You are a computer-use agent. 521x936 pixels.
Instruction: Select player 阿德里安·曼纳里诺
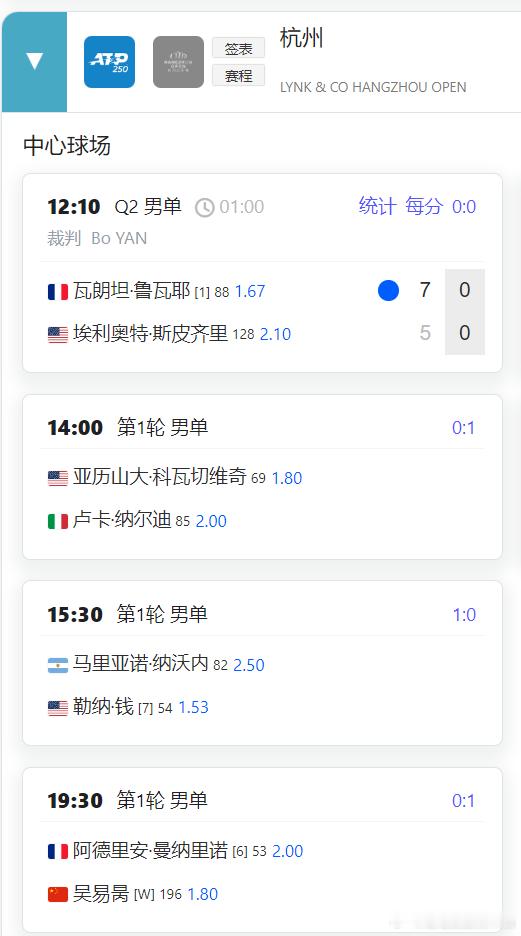click(x=150, y=850)
